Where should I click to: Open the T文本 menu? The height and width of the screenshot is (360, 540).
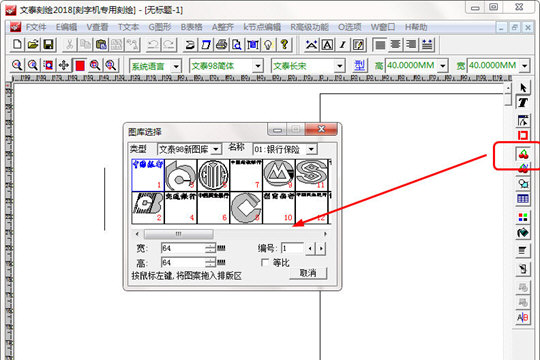(x=128, y=27)
